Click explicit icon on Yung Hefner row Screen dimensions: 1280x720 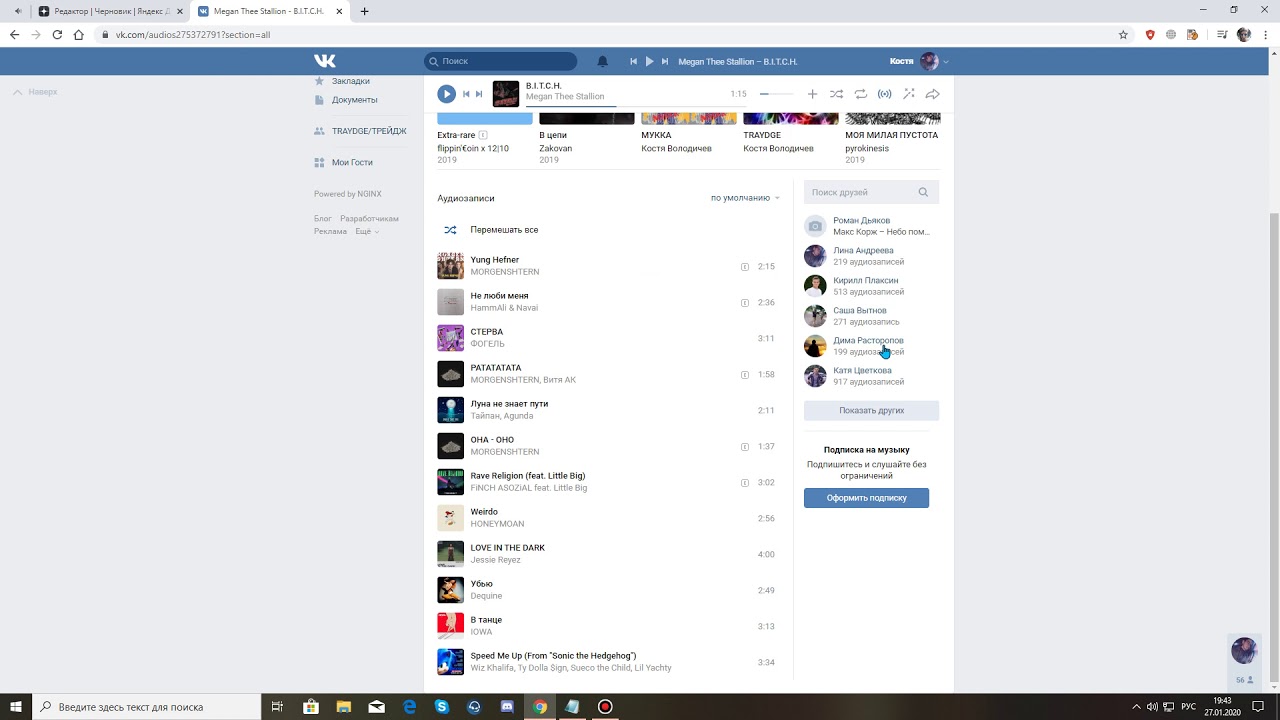[x=745, y=267]
